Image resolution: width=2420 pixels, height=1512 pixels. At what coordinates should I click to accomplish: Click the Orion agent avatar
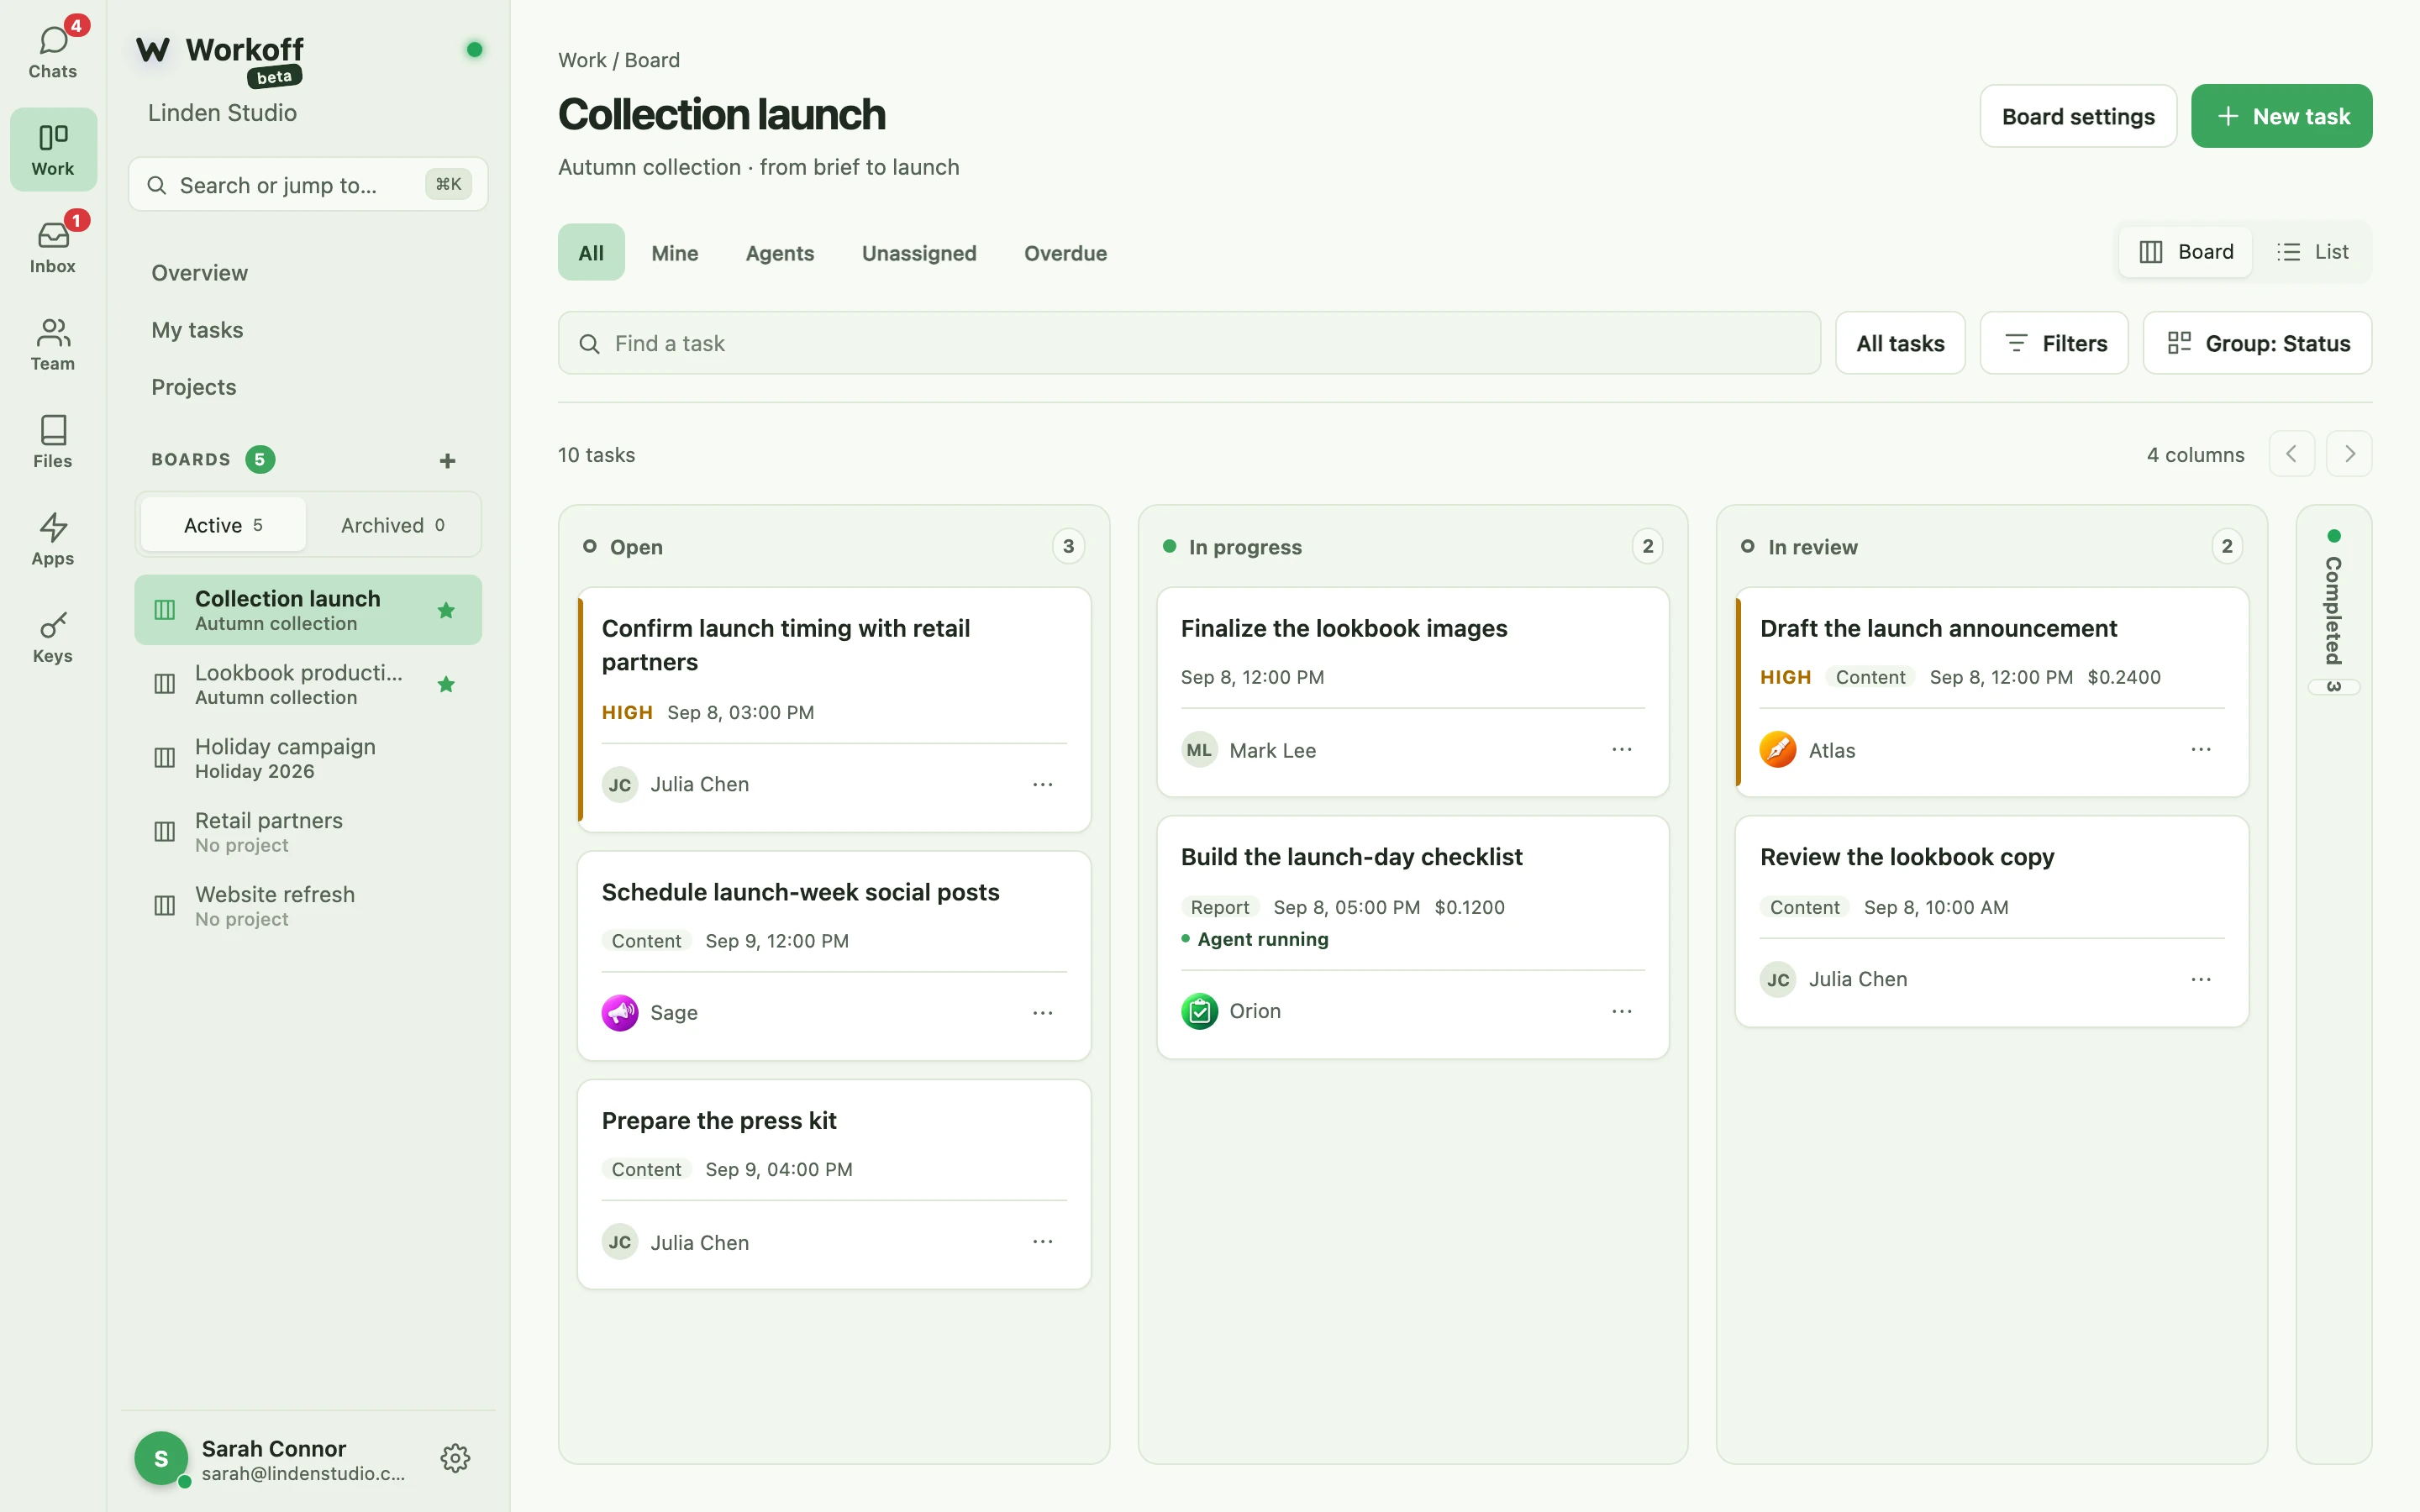click(x=1198, y=1012)
